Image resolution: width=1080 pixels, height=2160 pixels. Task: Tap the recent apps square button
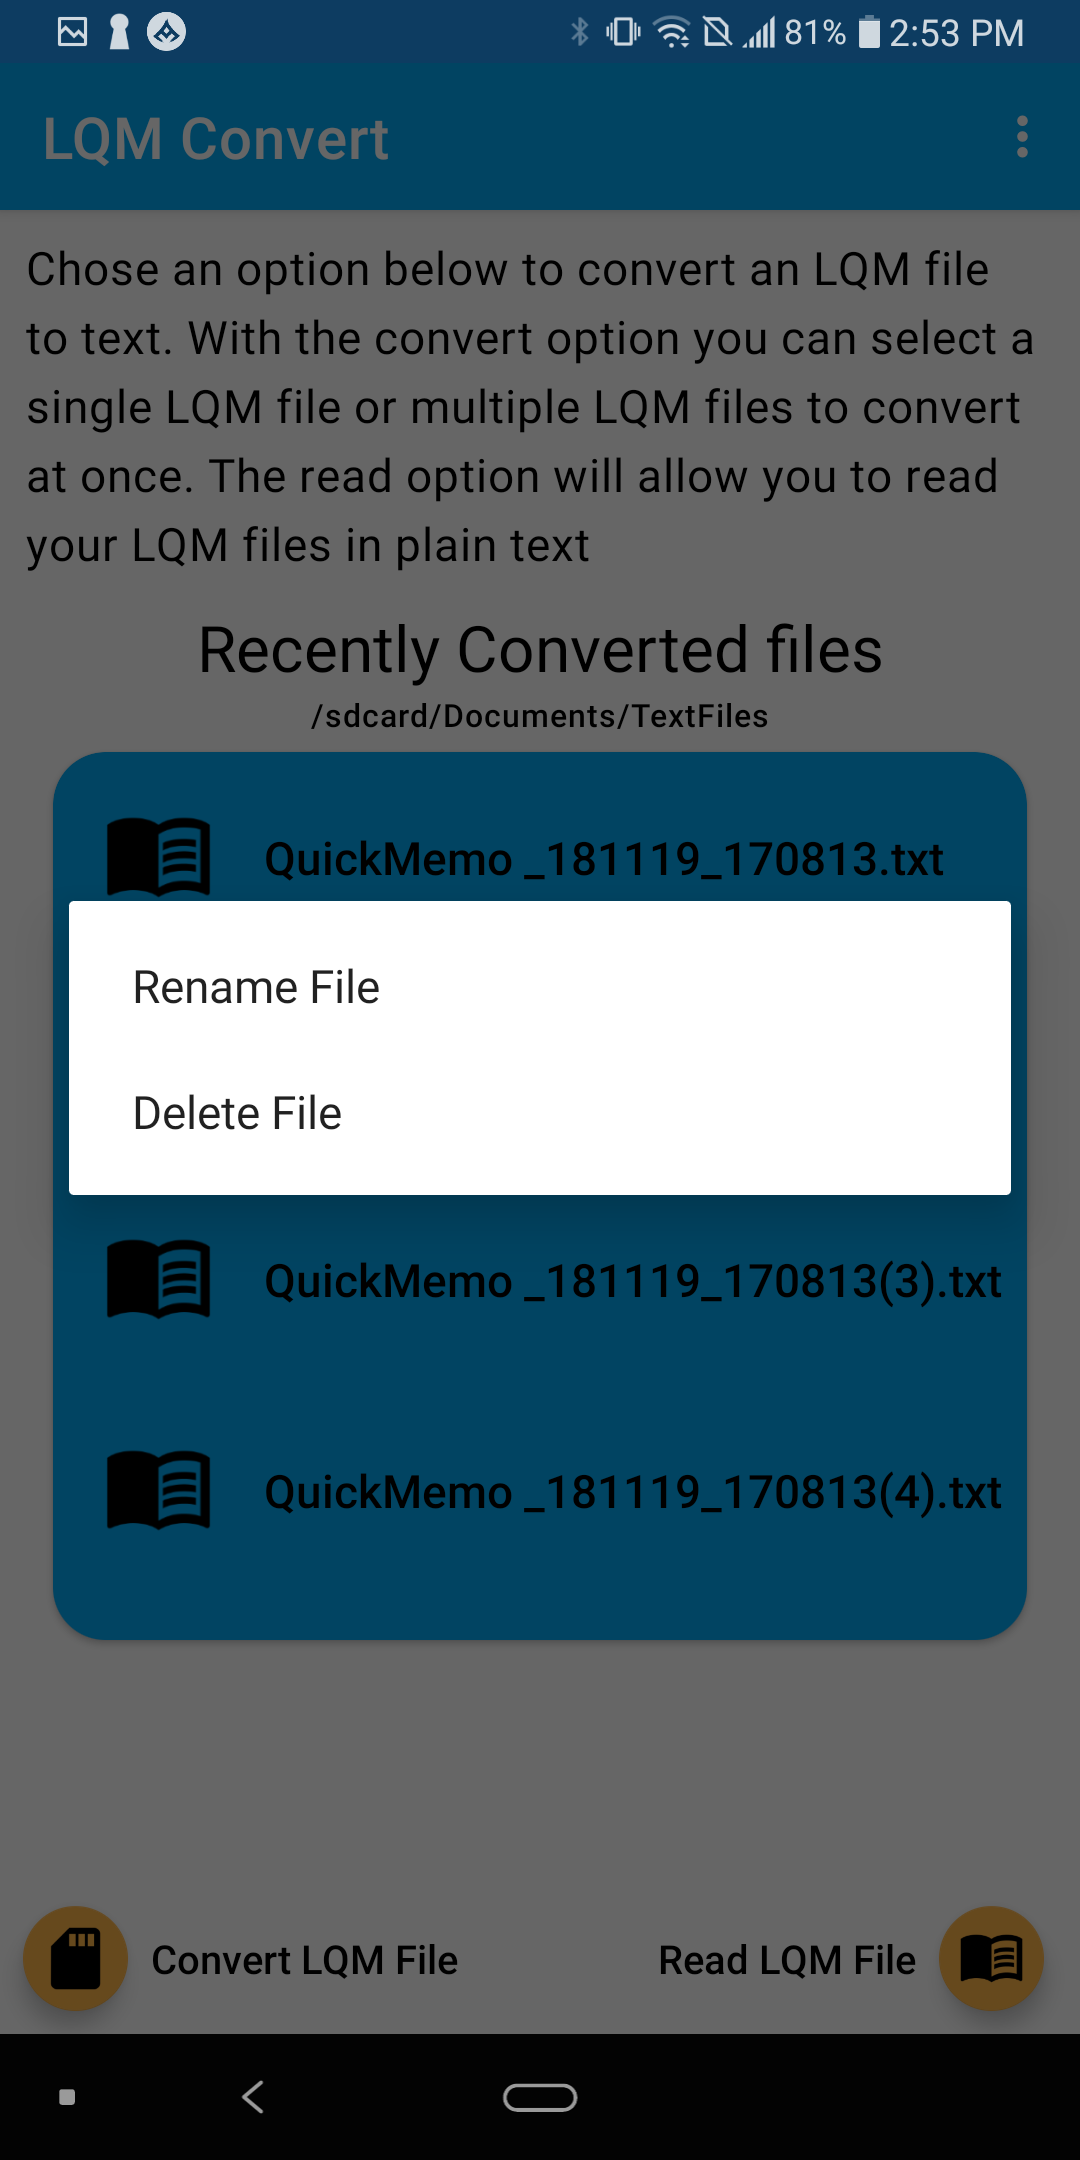(67, 2097)
